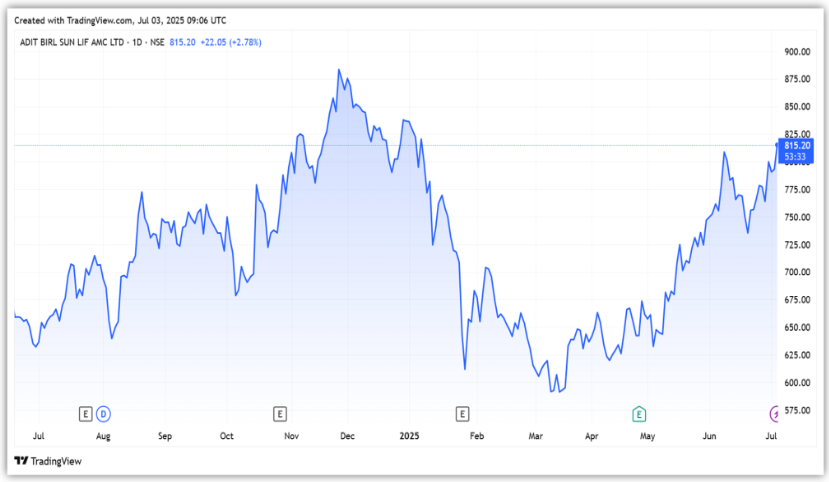Click the blue 815.20 current price label
This screenshot has width=829, height=482.
coord(797,146)
